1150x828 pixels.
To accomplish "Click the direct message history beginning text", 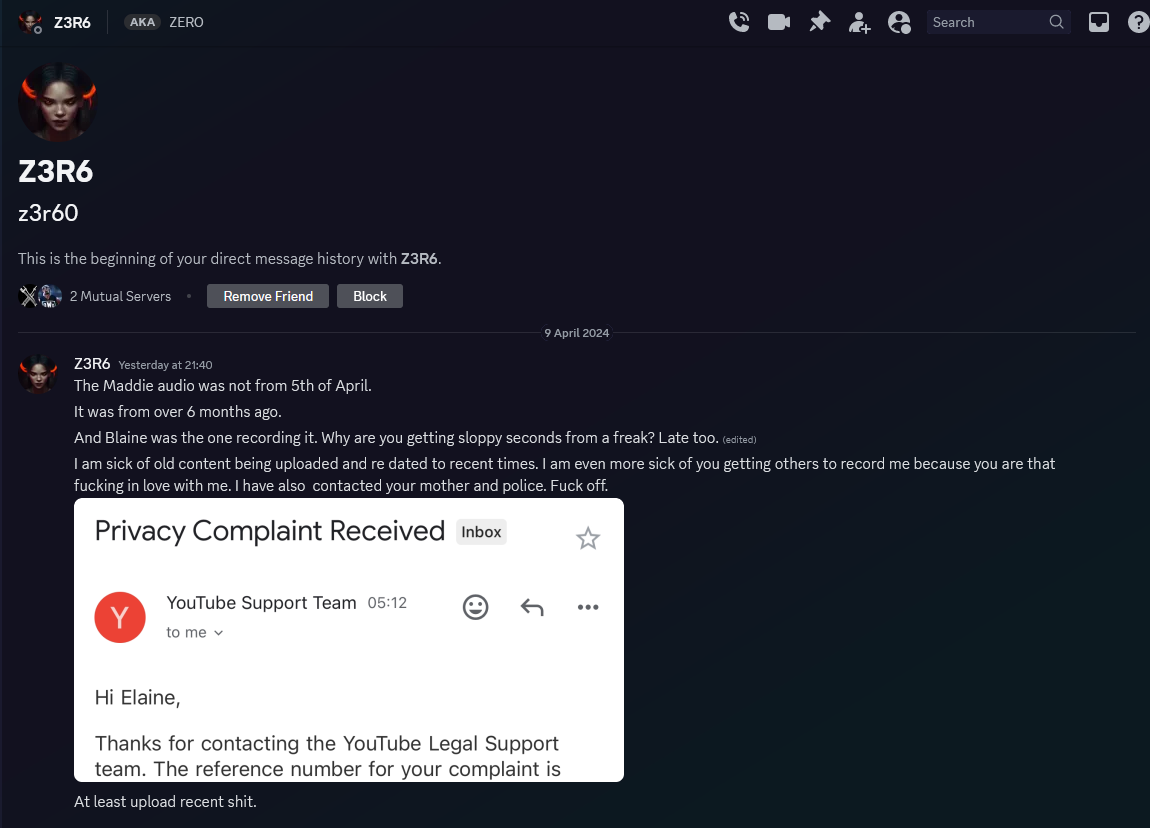I will point(230,259).
